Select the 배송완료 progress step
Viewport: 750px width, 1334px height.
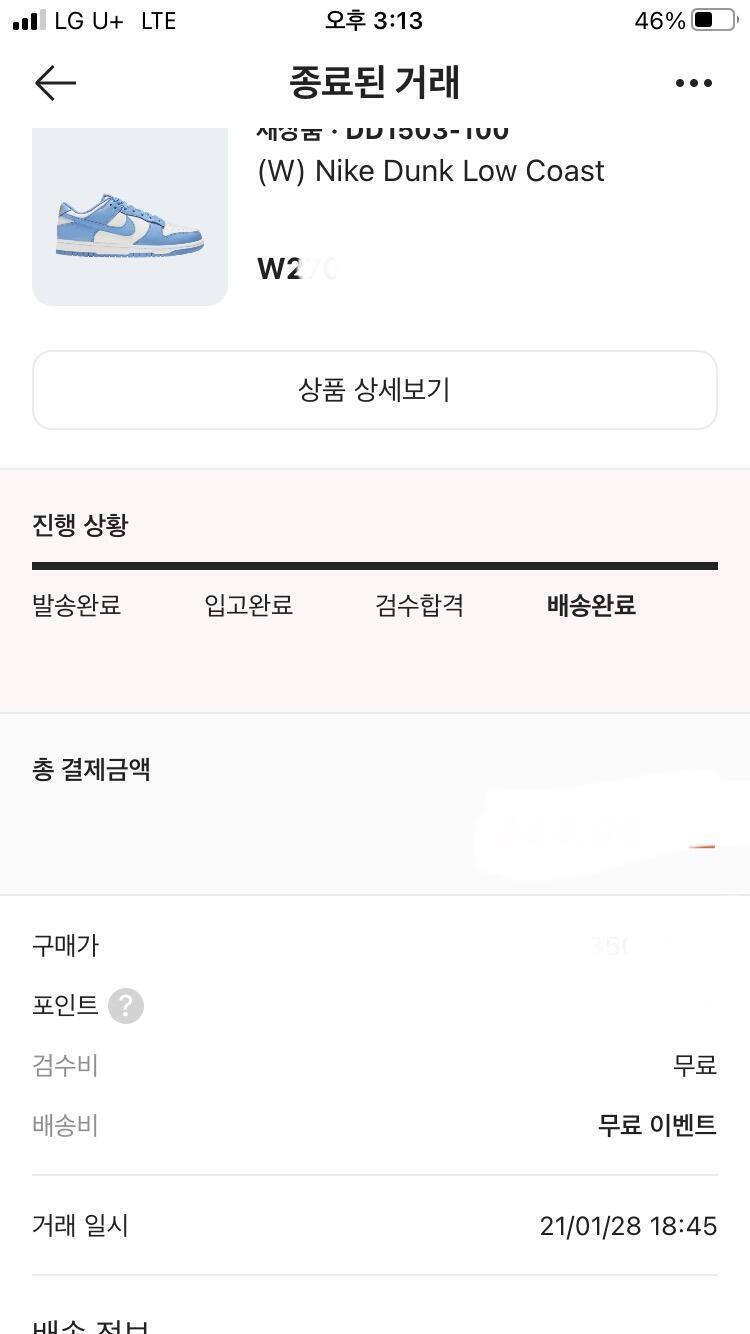click(x=591, y=605)
